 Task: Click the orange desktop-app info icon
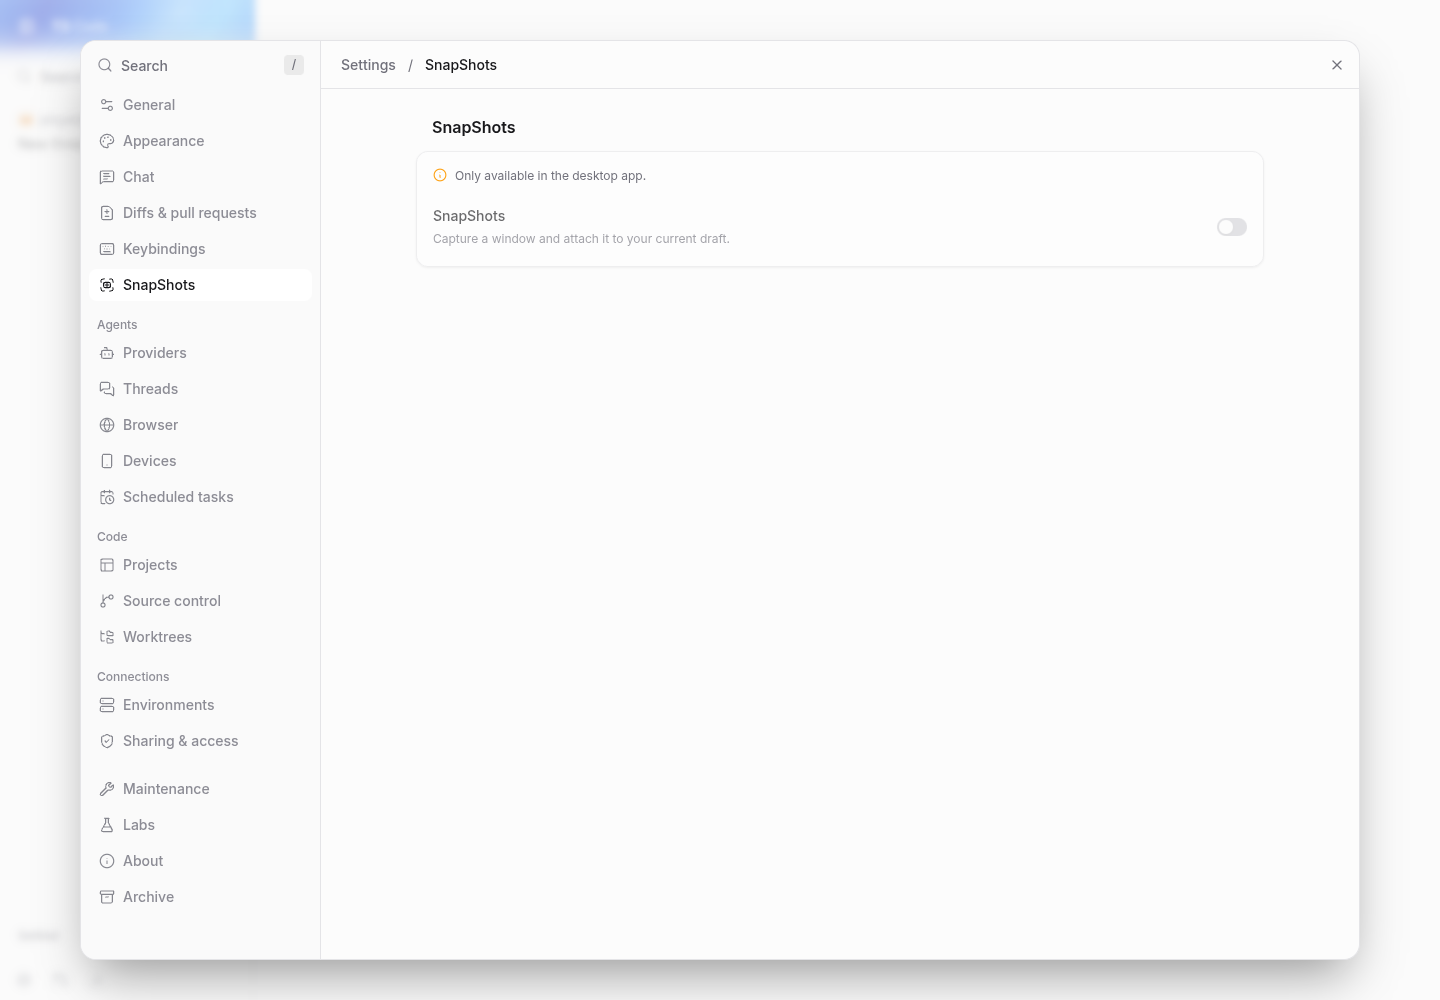440,175
